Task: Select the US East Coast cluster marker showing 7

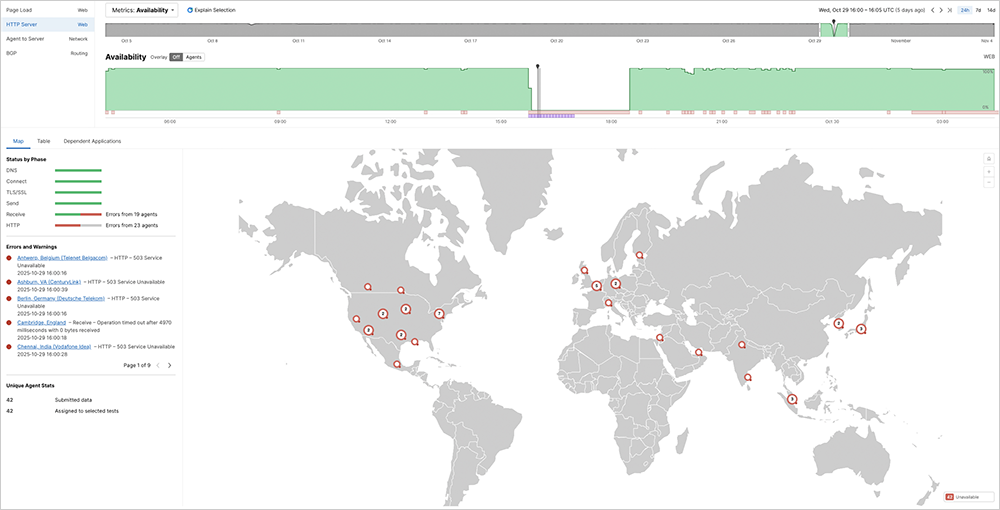Action: pyautogui.click(x=439, y=314)
